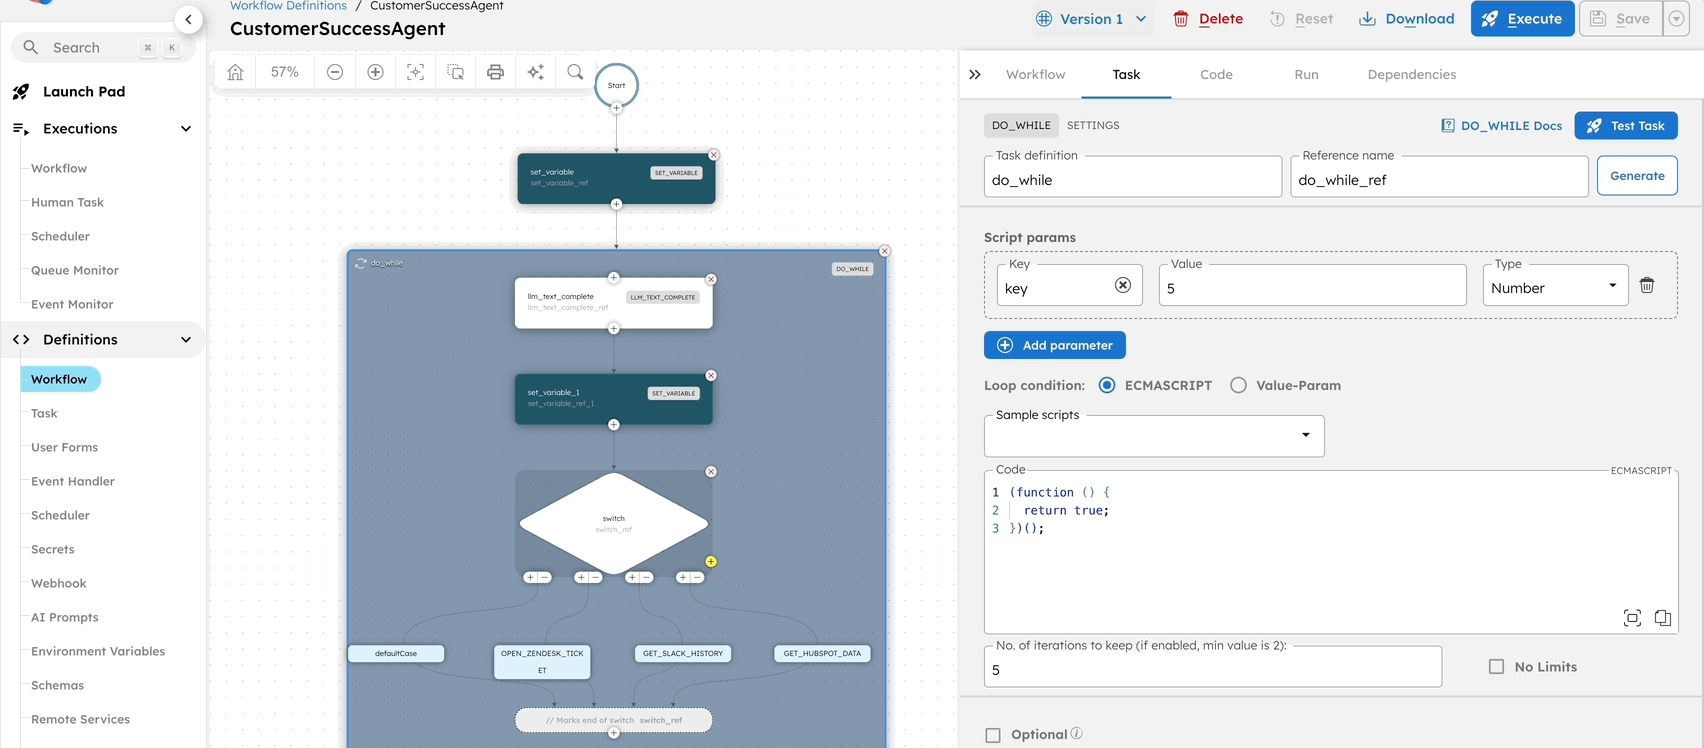Image resolution: width=1704 pixels, height=748 pixels.
Task: Open the Version 1 dropdown
Action: (1092, 19)
